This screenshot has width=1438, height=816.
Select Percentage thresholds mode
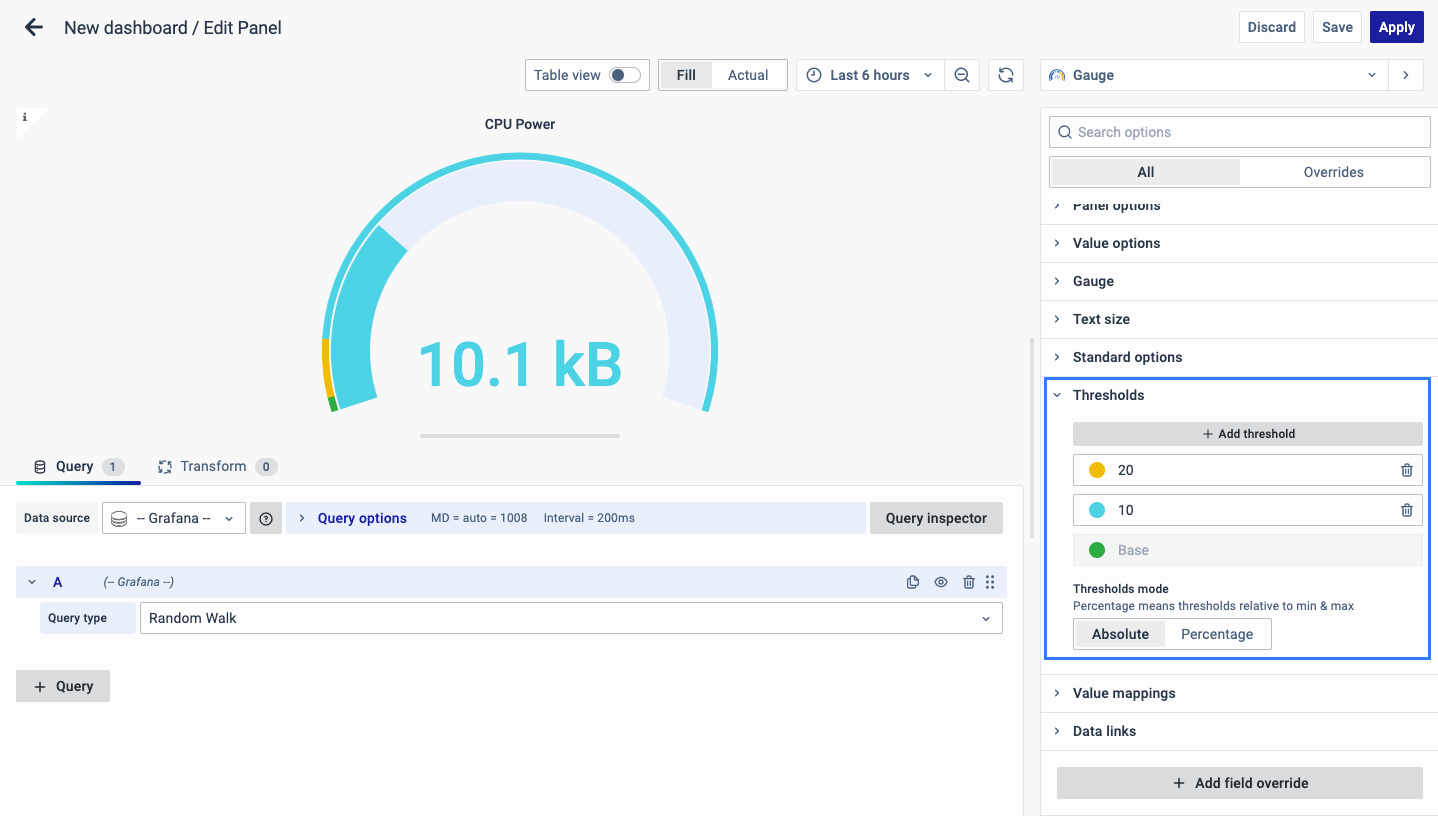(1216, 634)
